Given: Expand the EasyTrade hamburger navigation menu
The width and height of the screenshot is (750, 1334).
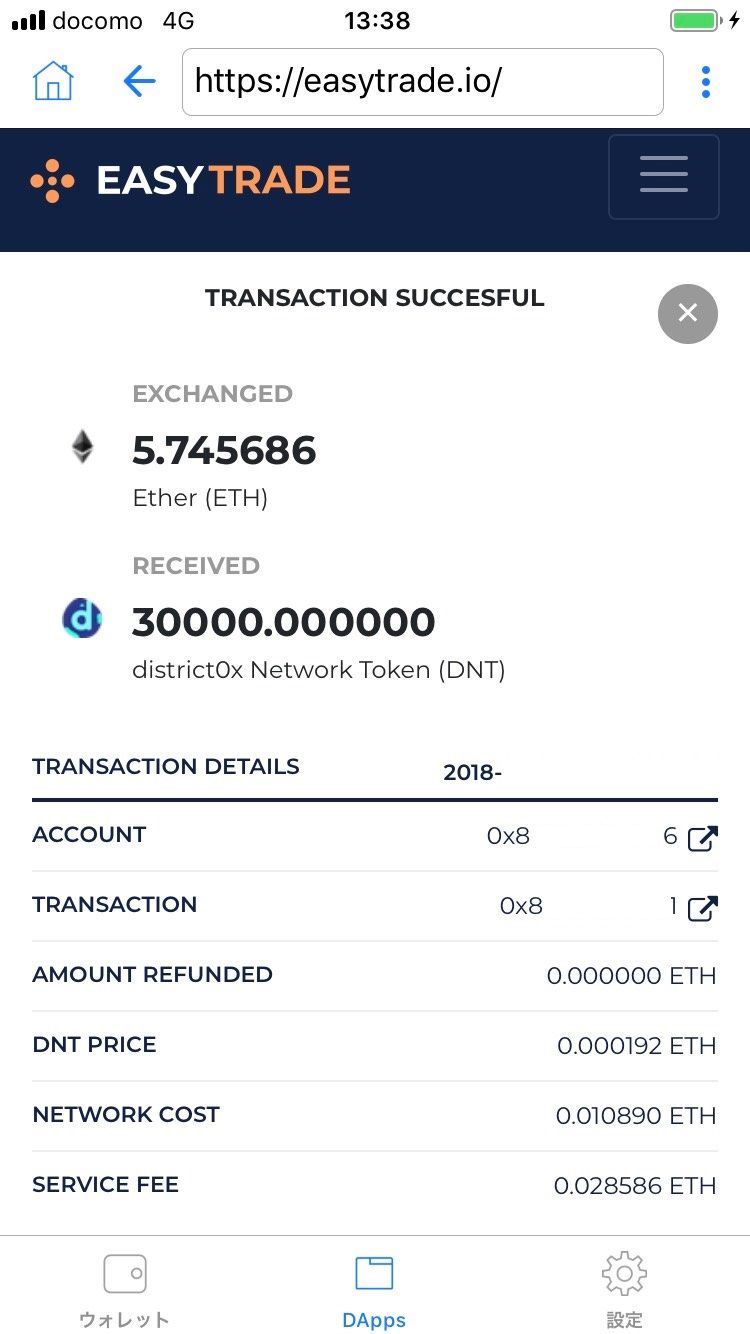Looking at the screenshot, I should click(x=663, y=176).
